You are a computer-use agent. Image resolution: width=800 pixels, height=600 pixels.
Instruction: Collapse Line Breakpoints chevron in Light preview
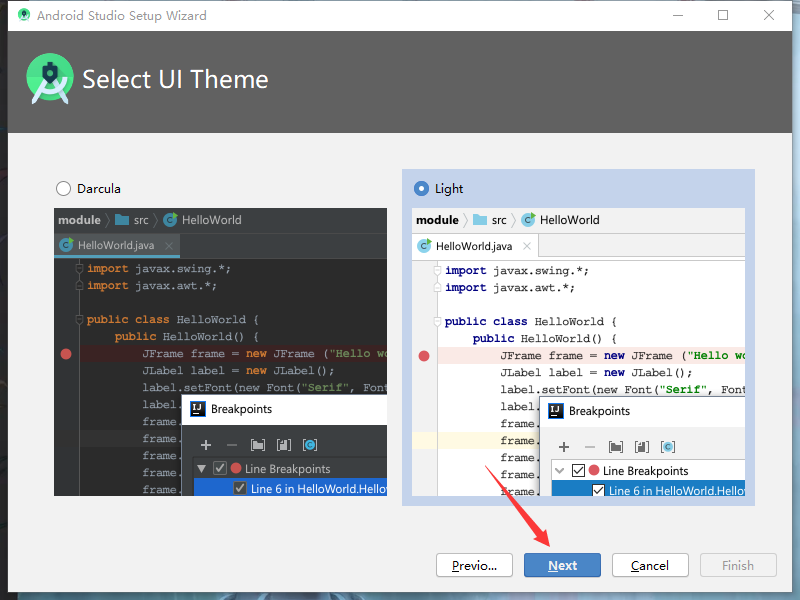(x=560, y=470)
